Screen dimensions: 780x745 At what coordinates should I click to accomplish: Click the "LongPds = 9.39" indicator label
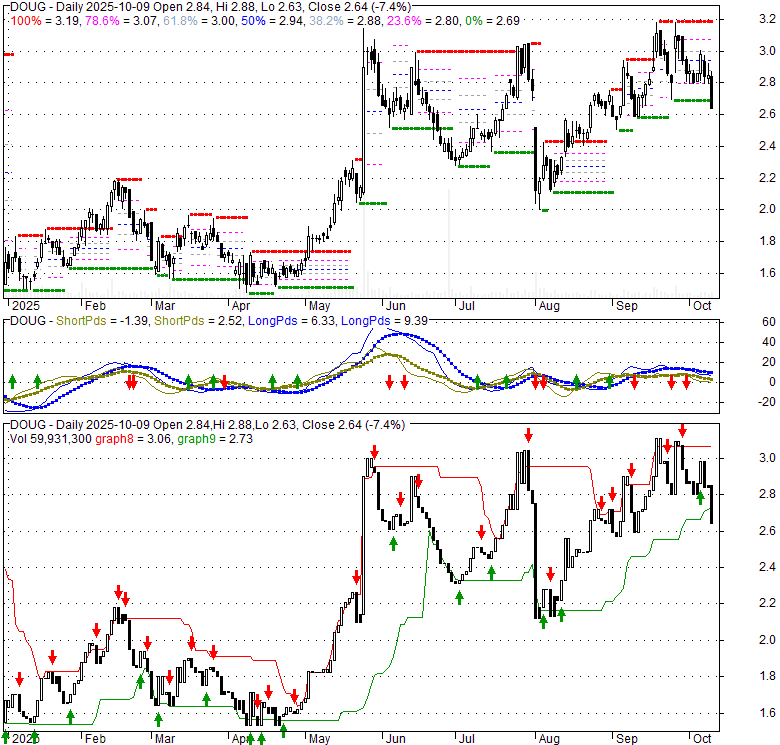385,321
